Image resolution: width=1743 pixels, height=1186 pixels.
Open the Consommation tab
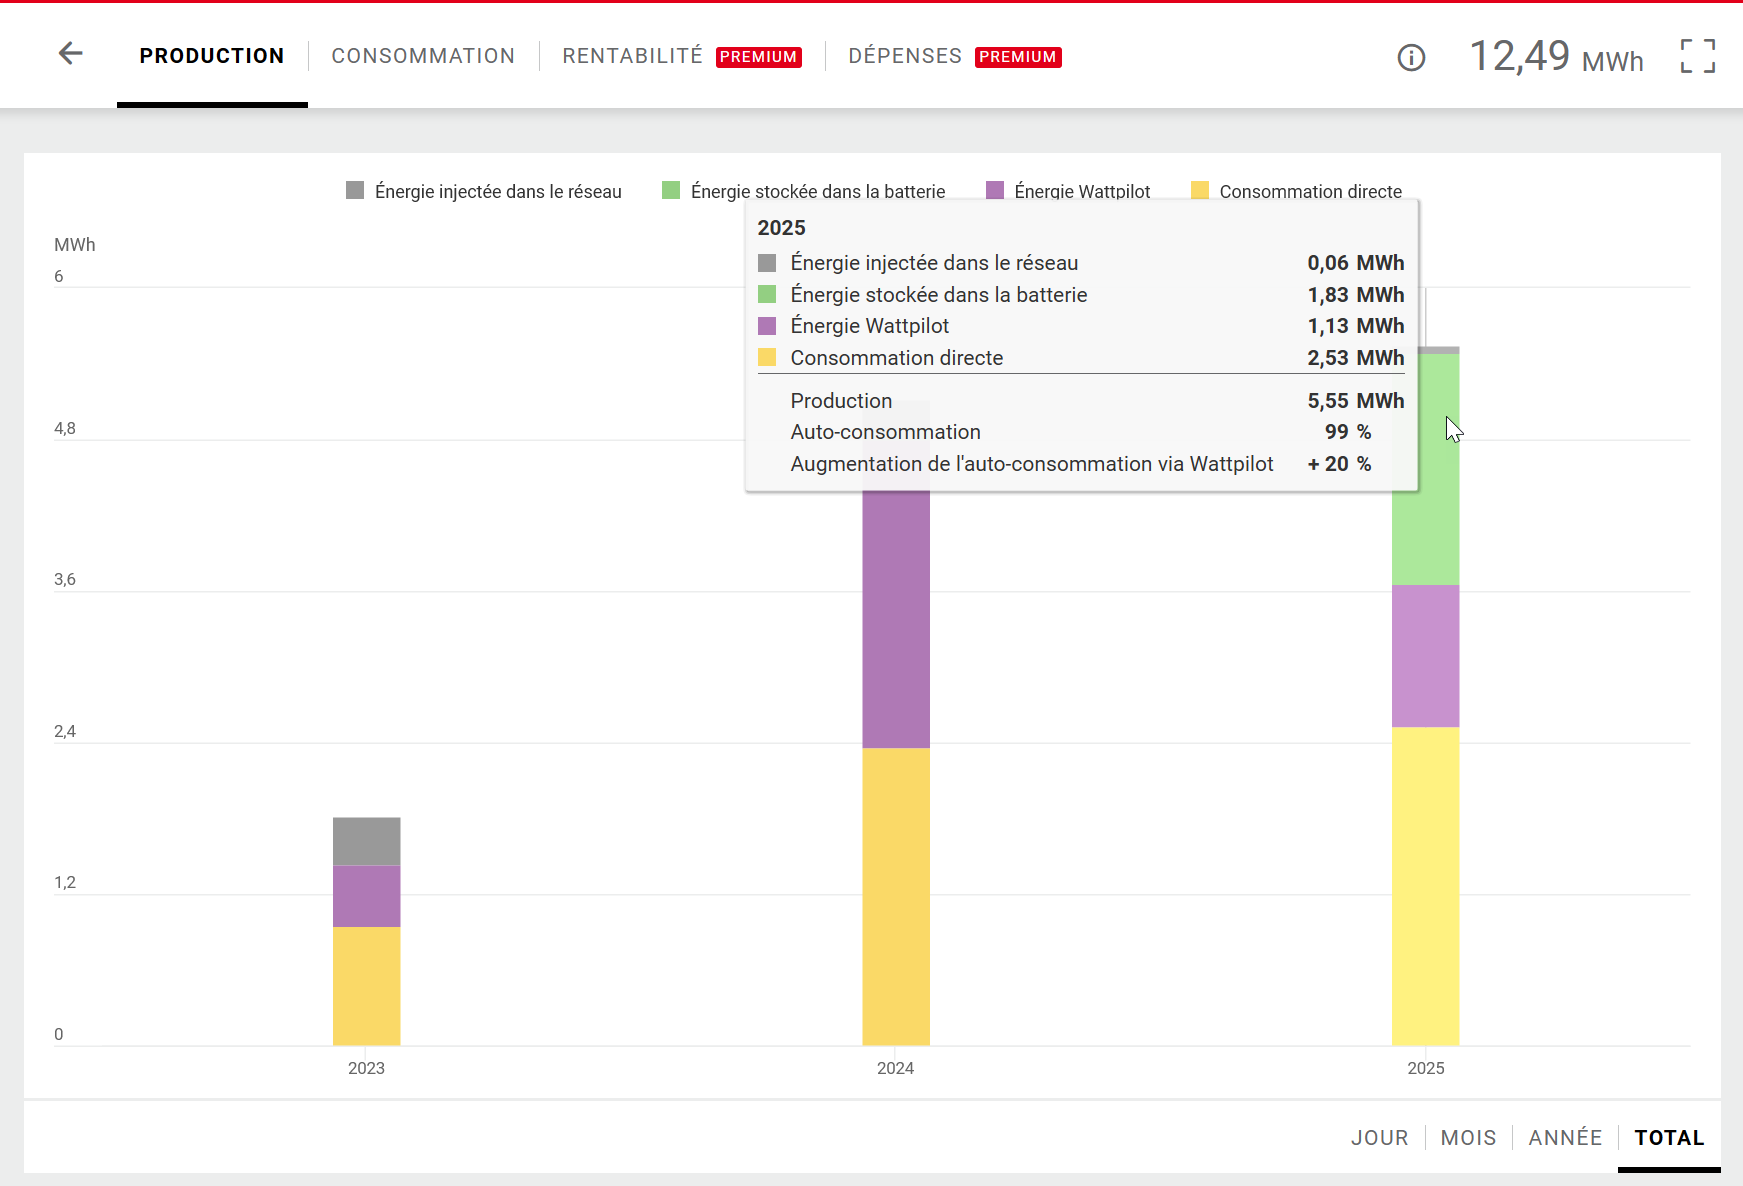(x=423, y=56)
